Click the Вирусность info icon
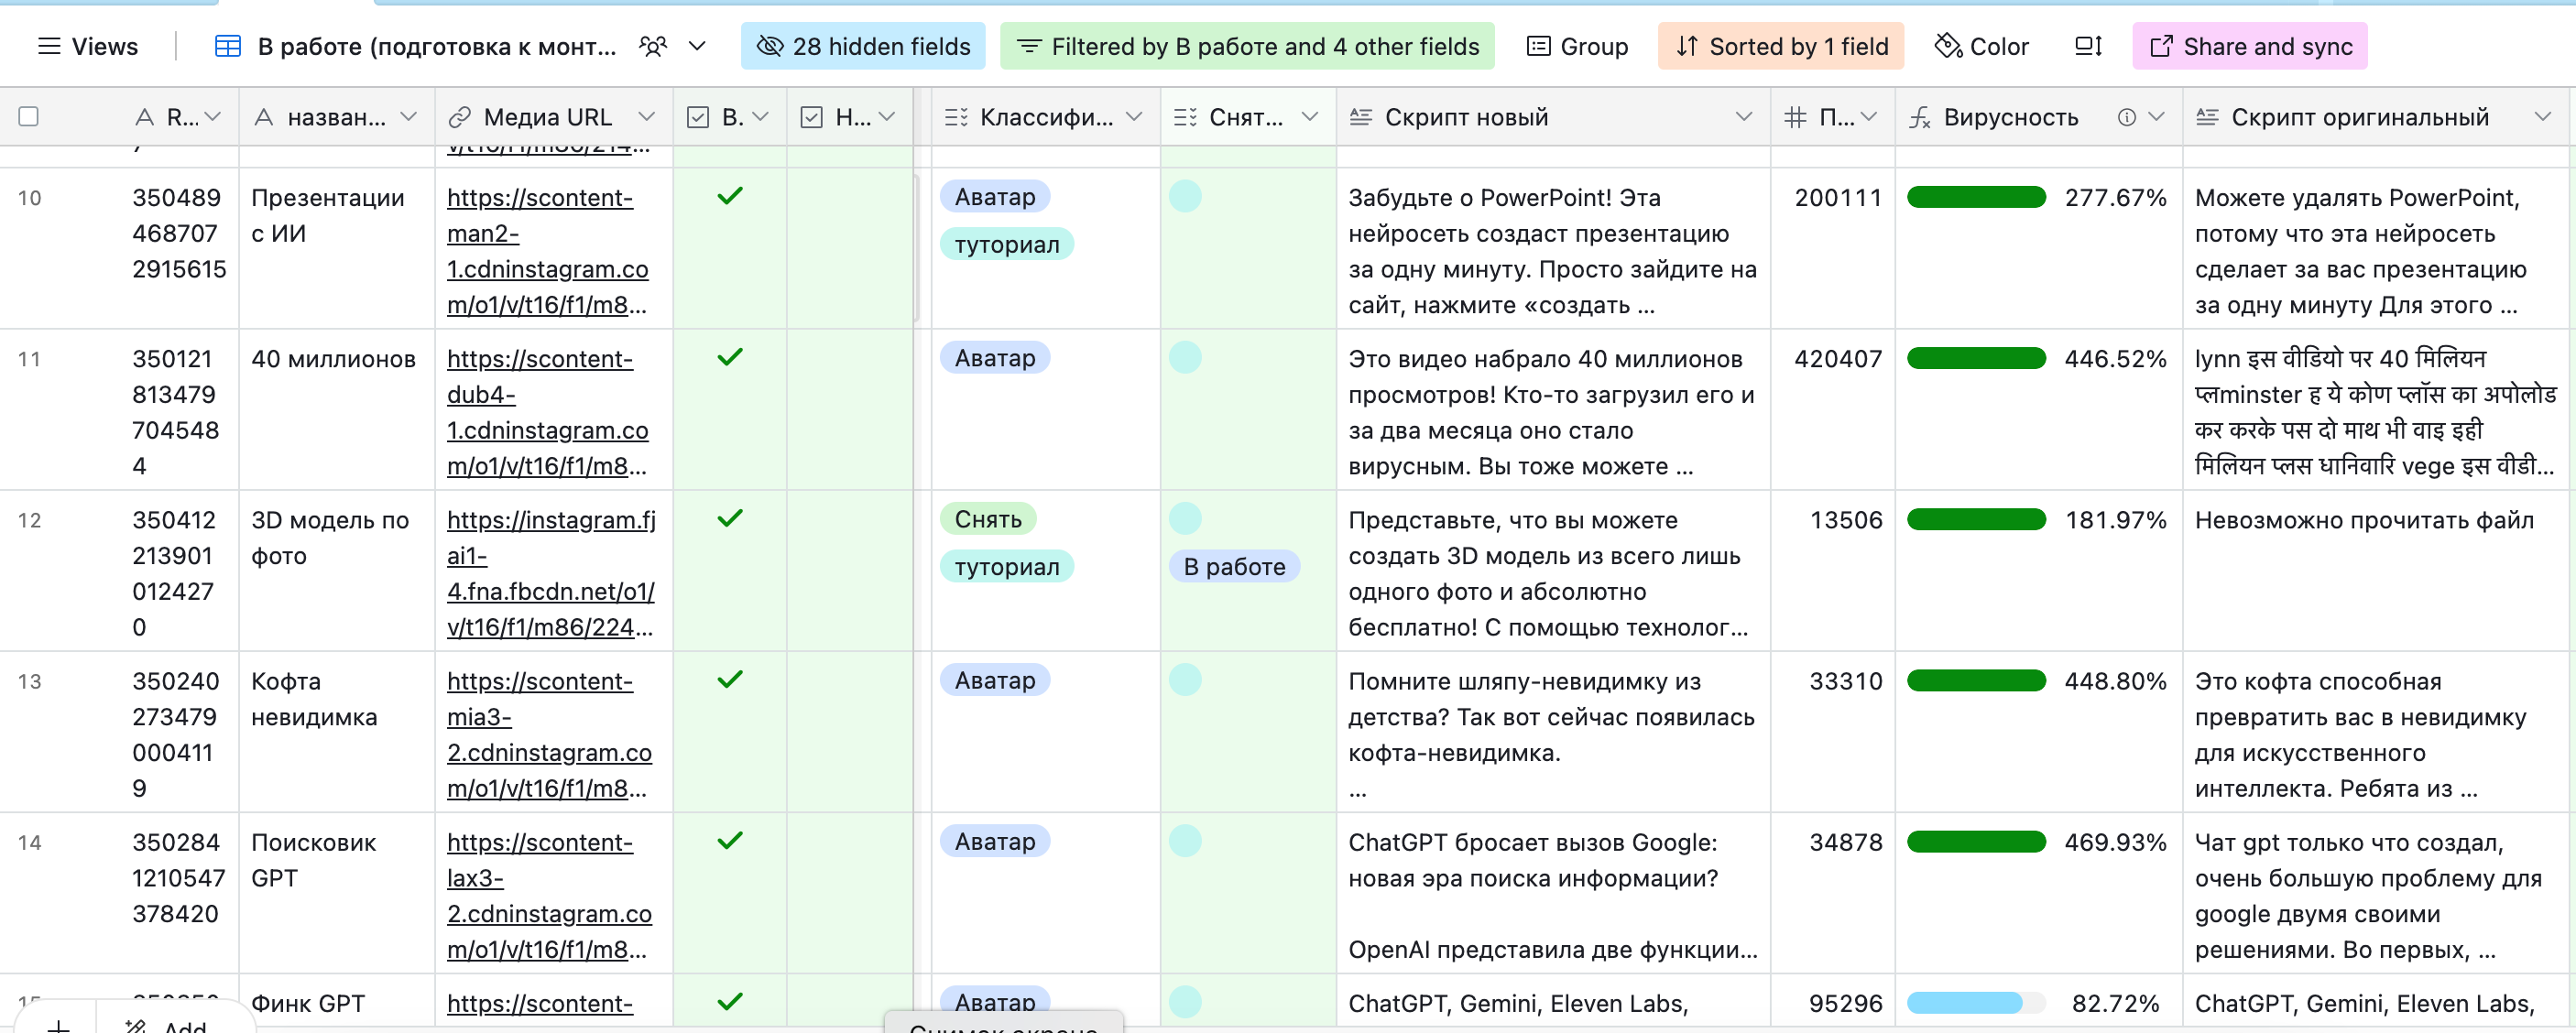 click(x=2126, y=117)
